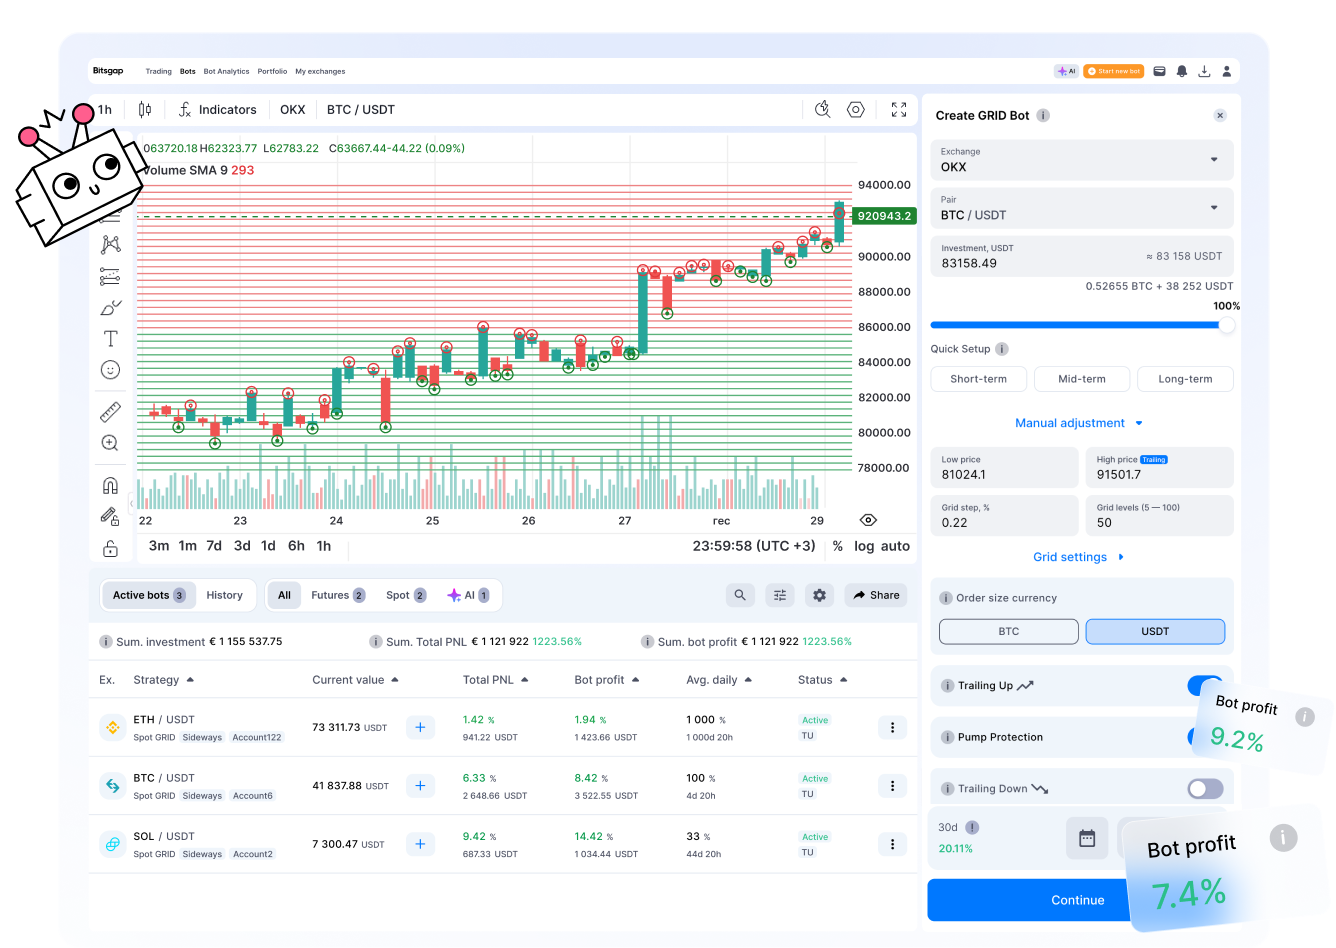Expand the Pair BTC / USDT dropdown
This screenshot has width=1336, height=948.
click(1082, 208)
